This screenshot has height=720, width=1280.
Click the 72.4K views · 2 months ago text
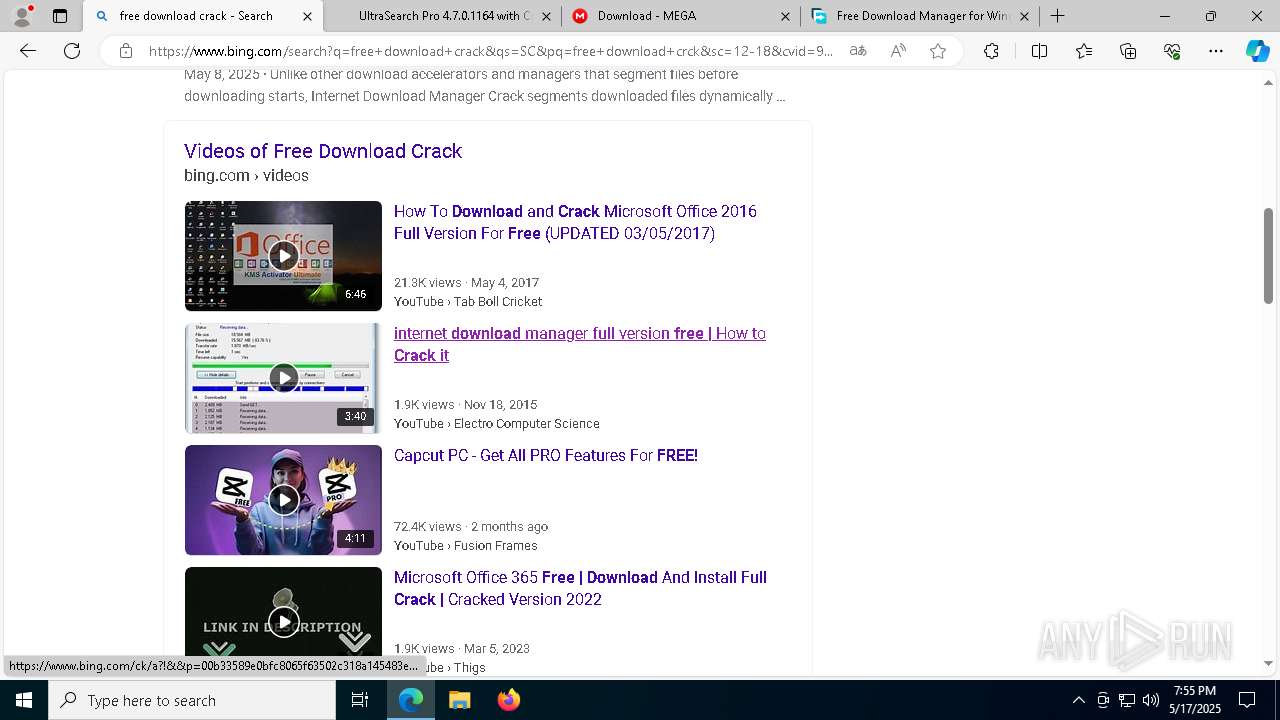tap(471, 527)
